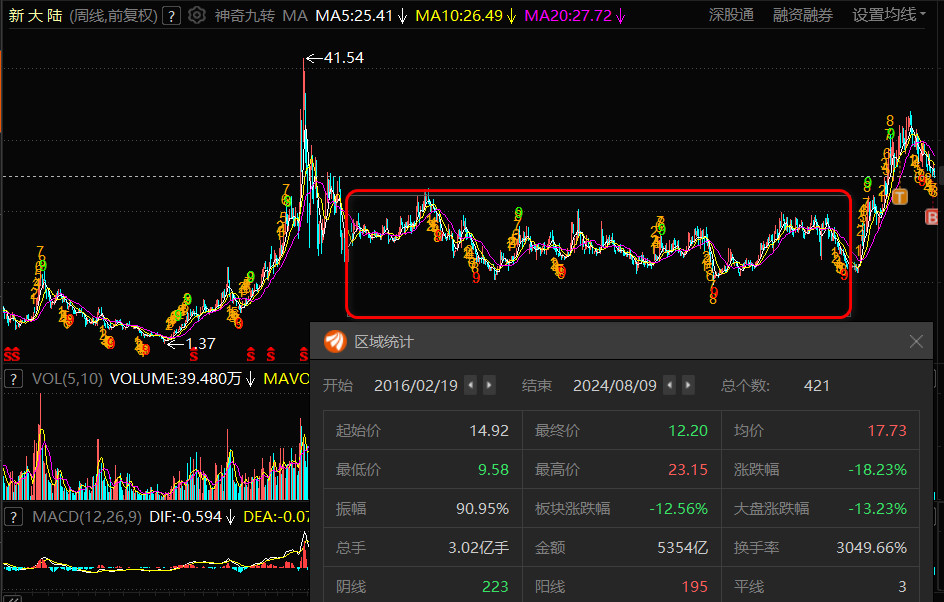The width and height of the screenshot is (944, 602).
Task: Click the 融资融券 link
Action: click(x=803, y=15)
